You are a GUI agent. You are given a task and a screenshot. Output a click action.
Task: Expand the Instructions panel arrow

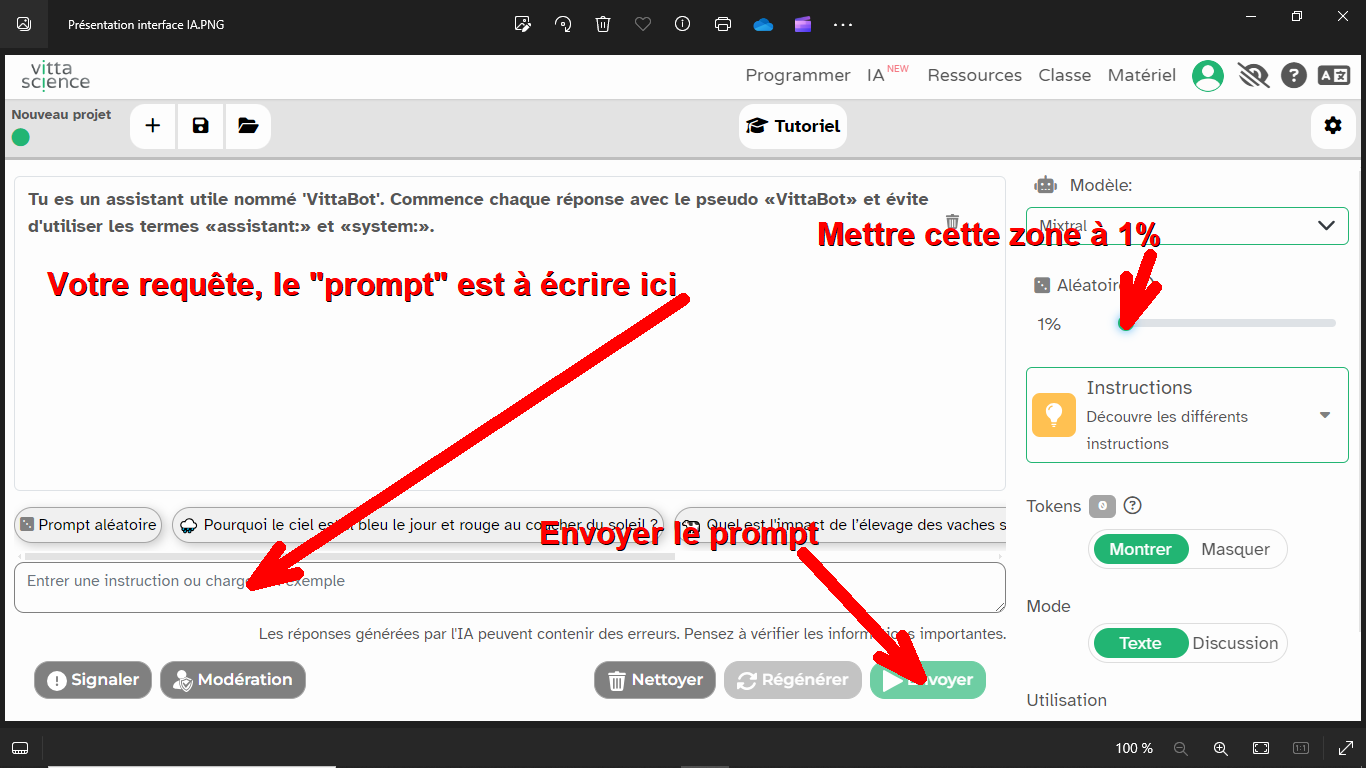[x=1325, y=415]
